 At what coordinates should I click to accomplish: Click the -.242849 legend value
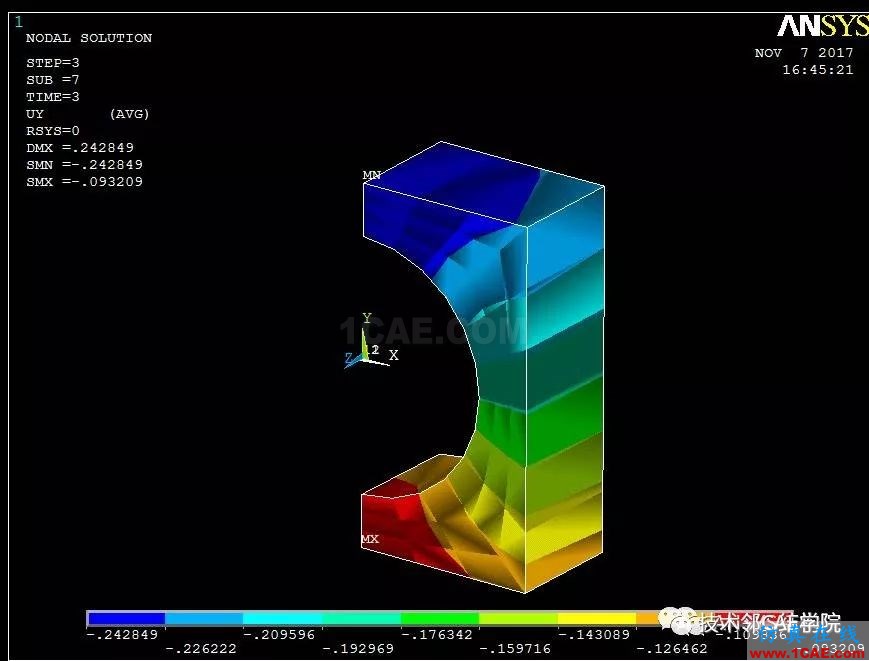(122, 635)
